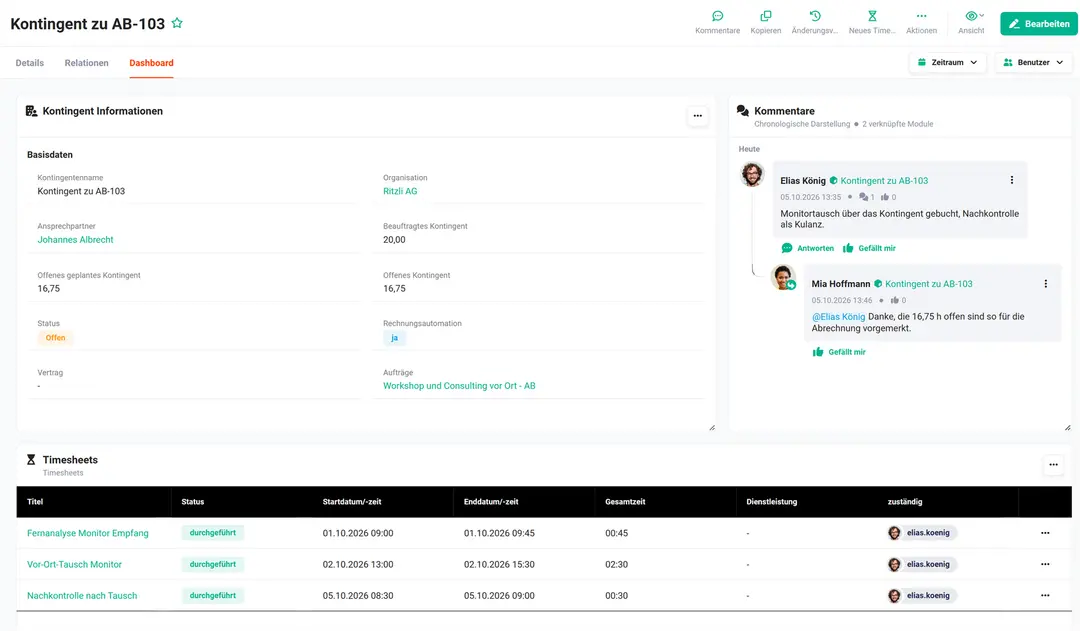
Task: Like Elias König's comment with Gefällt mir
Action: 869,248
